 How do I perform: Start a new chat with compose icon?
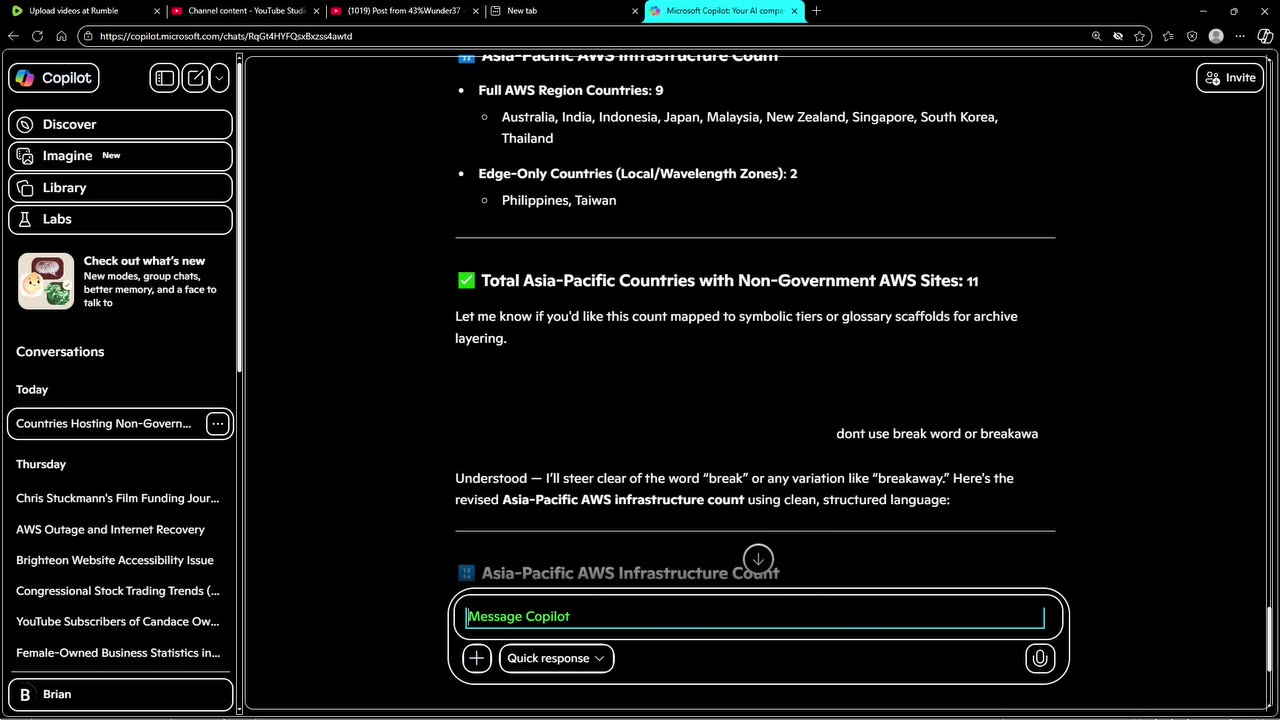click(195, 78)
